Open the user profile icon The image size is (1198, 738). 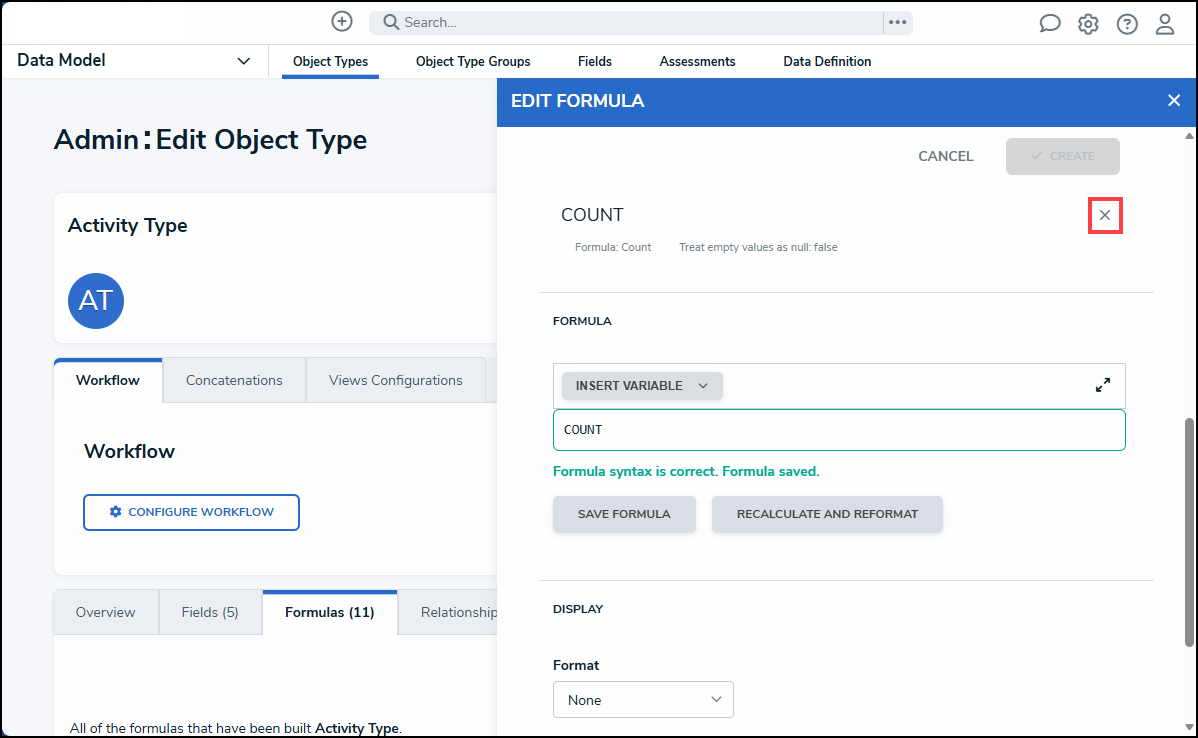point(1165,24)
